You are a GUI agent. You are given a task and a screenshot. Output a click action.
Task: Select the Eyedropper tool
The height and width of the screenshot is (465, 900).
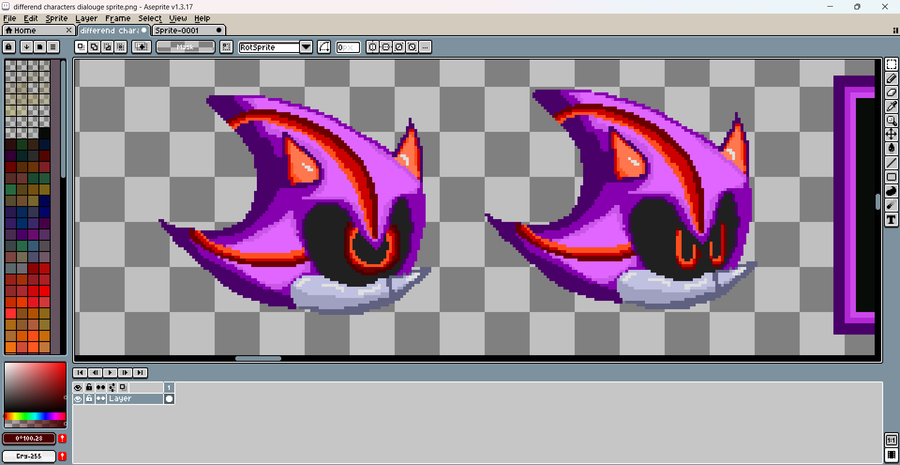click(x=891, y=106)
